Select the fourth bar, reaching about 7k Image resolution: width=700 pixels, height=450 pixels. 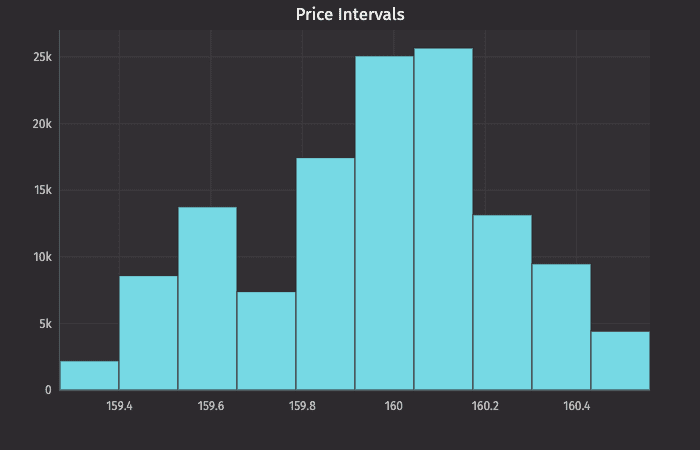(x=266, y=340)
